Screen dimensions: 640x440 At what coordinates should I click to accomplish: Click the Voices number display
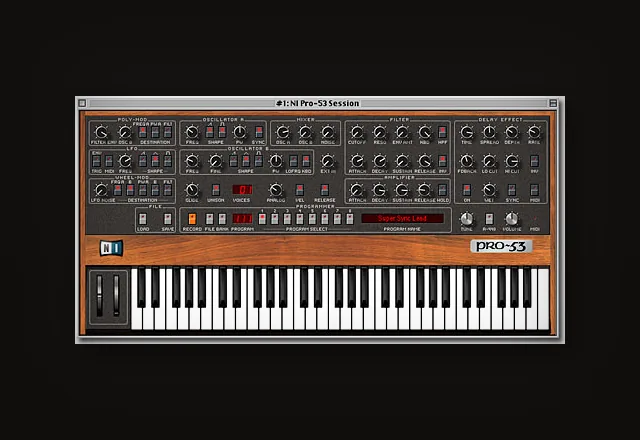click(242, 190)
